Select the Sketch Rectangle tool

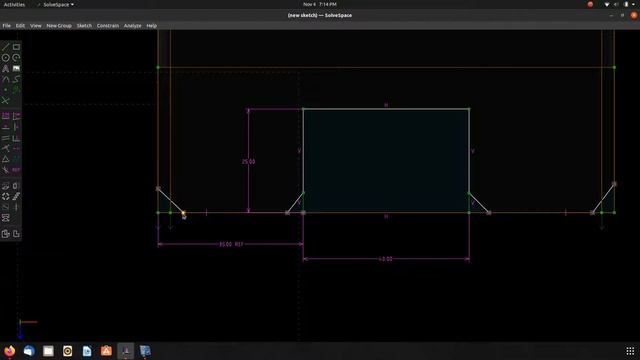[16, 47]
